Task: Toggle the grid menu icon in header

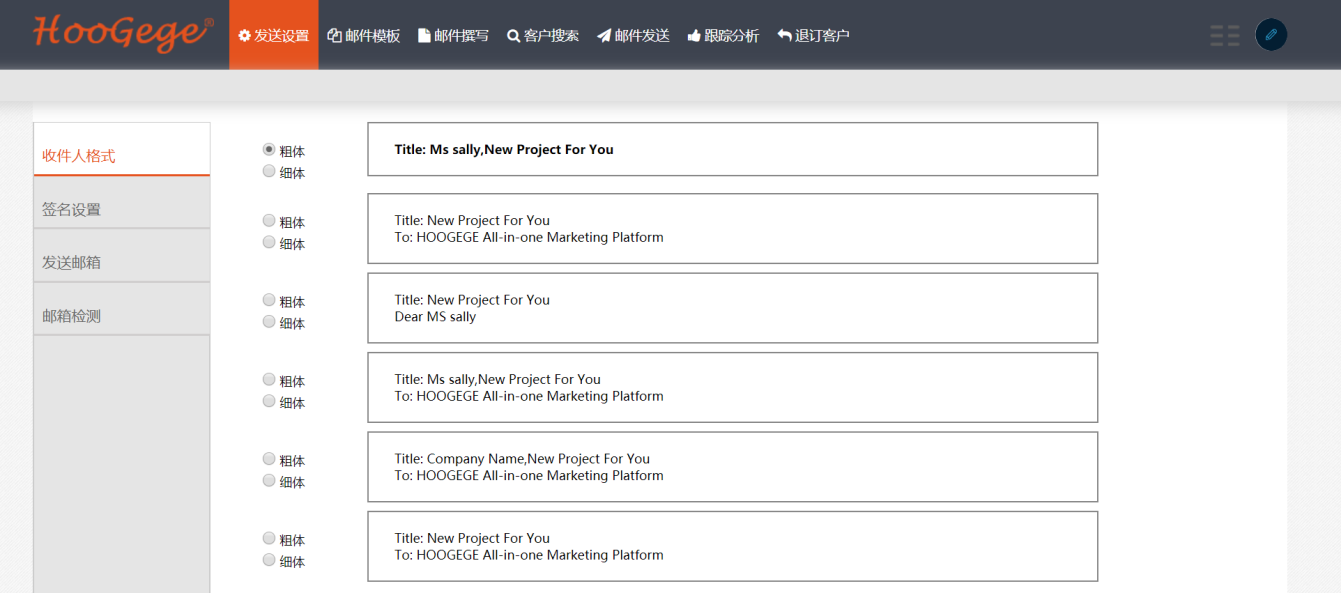Action: [1225, 35]
